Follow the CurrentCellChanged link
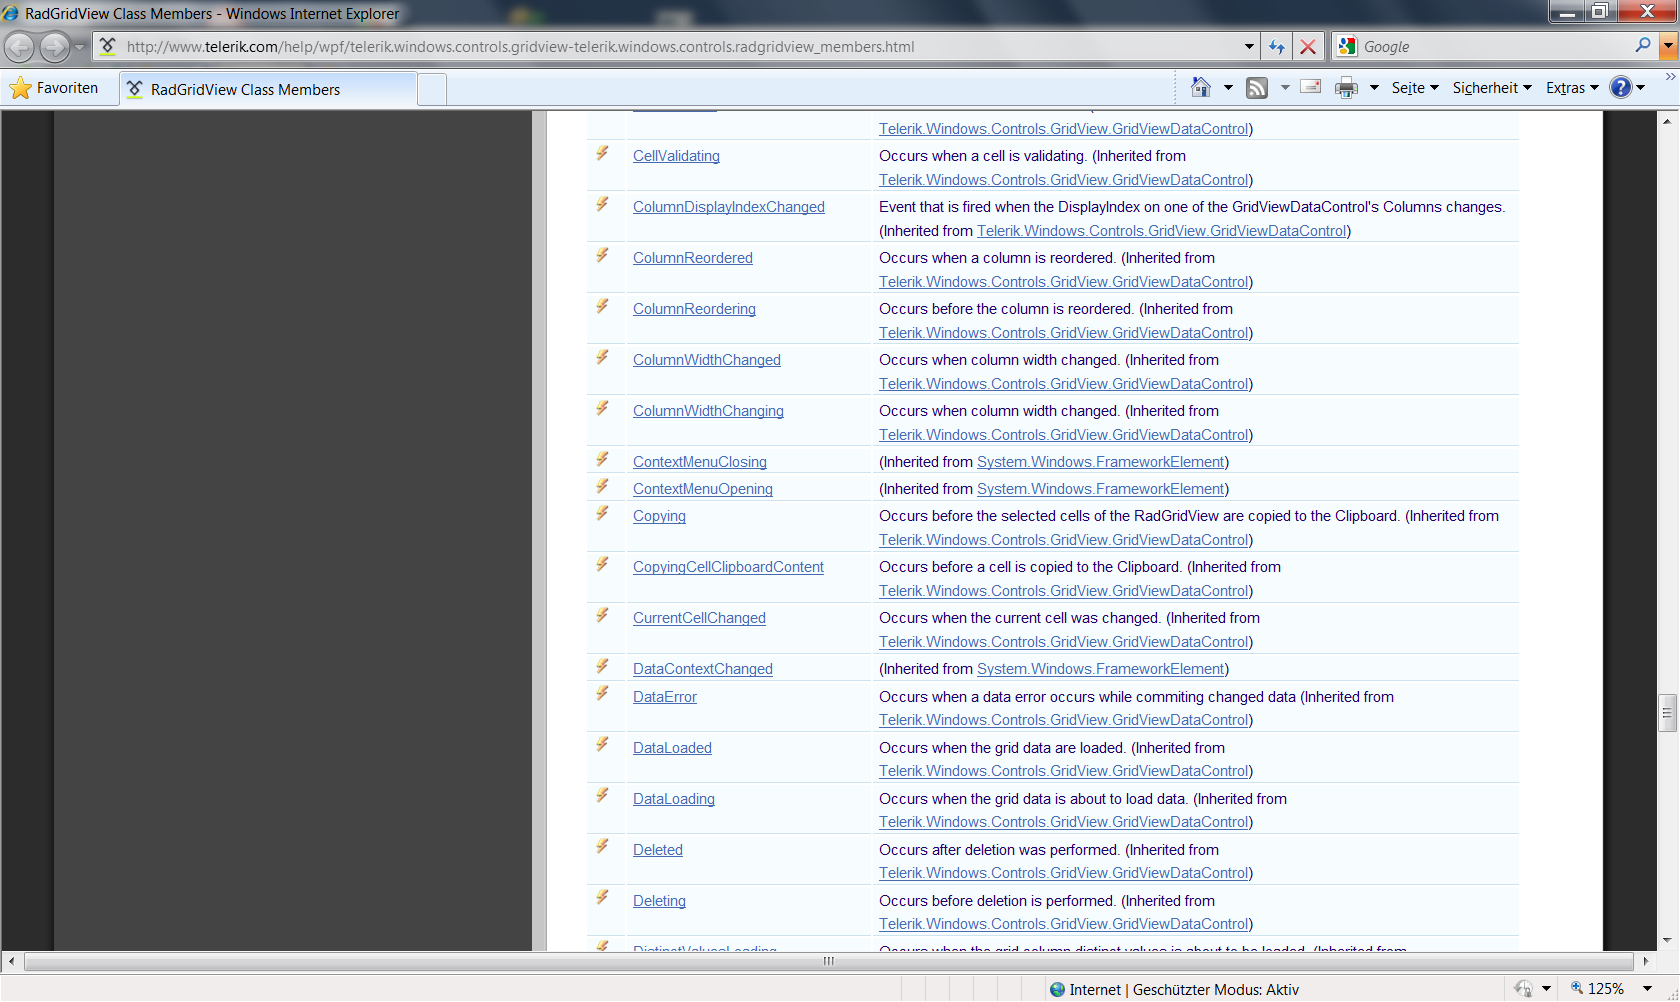The height and width of the screenshot is (1002, 1680). (699, 618)
